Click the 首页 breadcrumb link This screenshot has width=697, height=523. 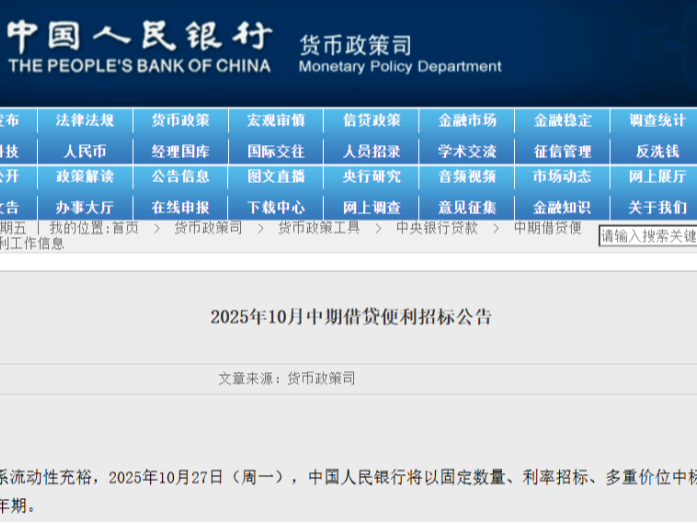pyautogui.click(x=125, y=228)
